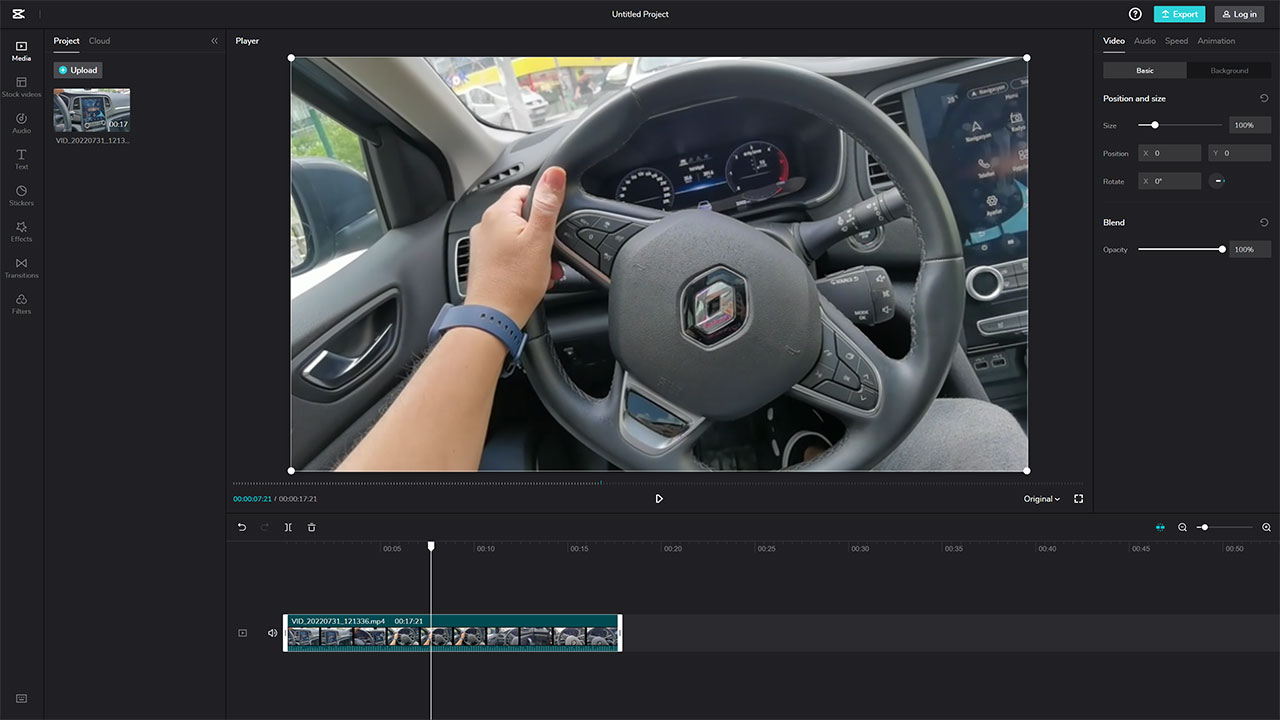The image size is (1280, 720).
Task: Click the top-left resize handle of video
Action: click(x=291, y=57)
